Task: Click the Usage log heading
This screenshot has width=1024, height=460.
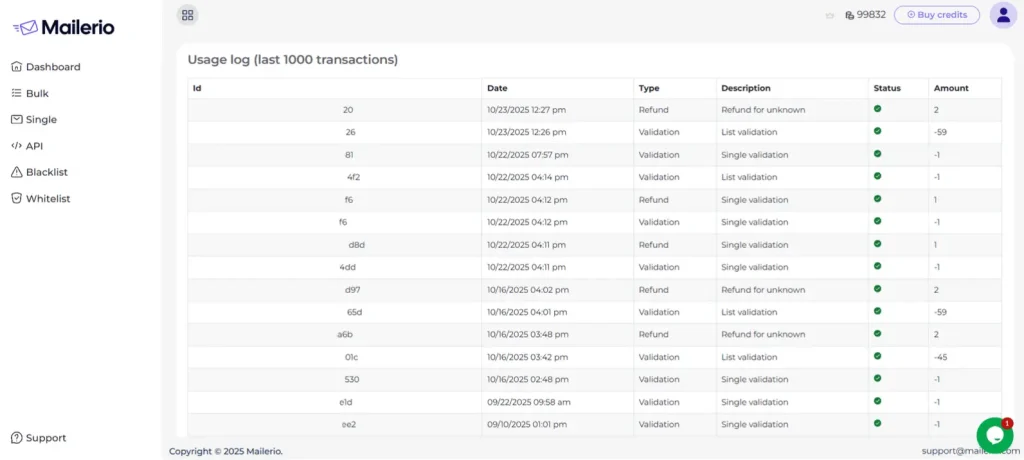Action: pyautogui.click(x=293, y=59)
